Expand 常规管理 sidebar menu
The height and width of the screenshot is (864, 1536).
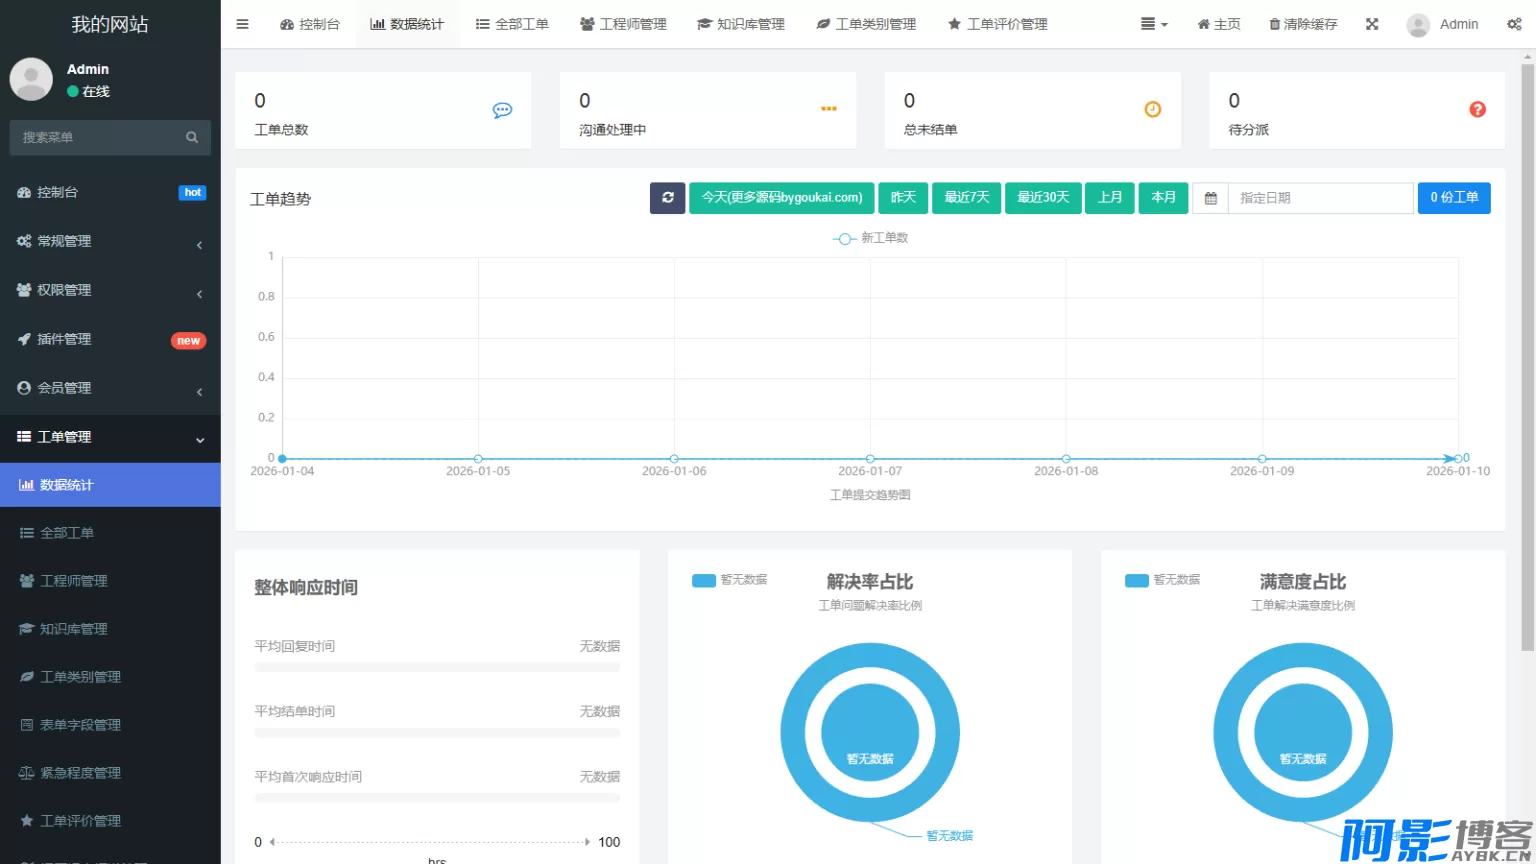click(110, 241)
